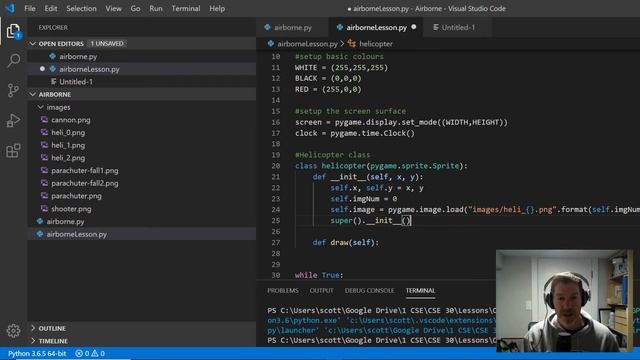Open airborne.py in the AIRBORNE folder
Screen dimensions: 640x360
pos(142,221)
